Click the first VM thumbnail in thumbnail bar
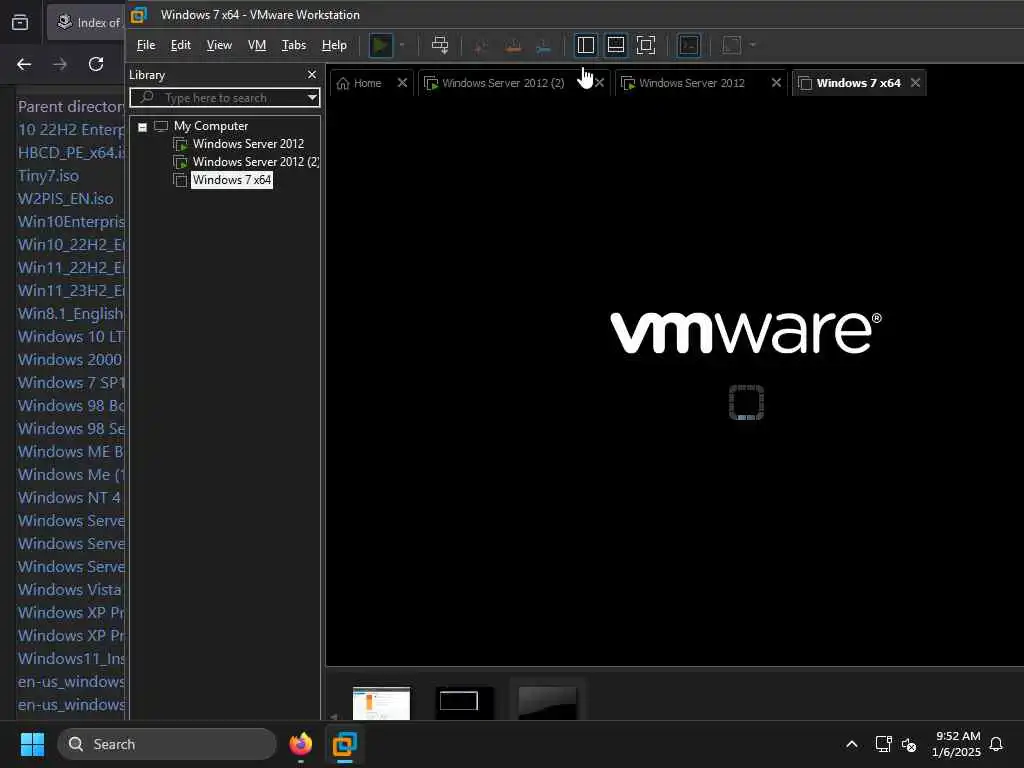This screenshot has width=1024, height=768. click(381, 703)
